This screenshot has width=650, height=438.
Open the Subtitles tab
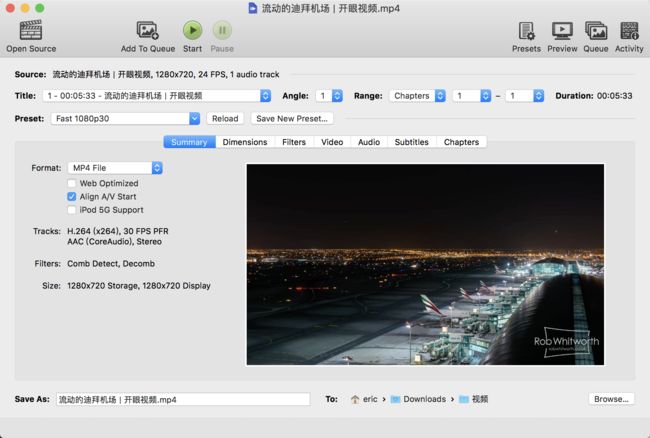tap(412, 142)
